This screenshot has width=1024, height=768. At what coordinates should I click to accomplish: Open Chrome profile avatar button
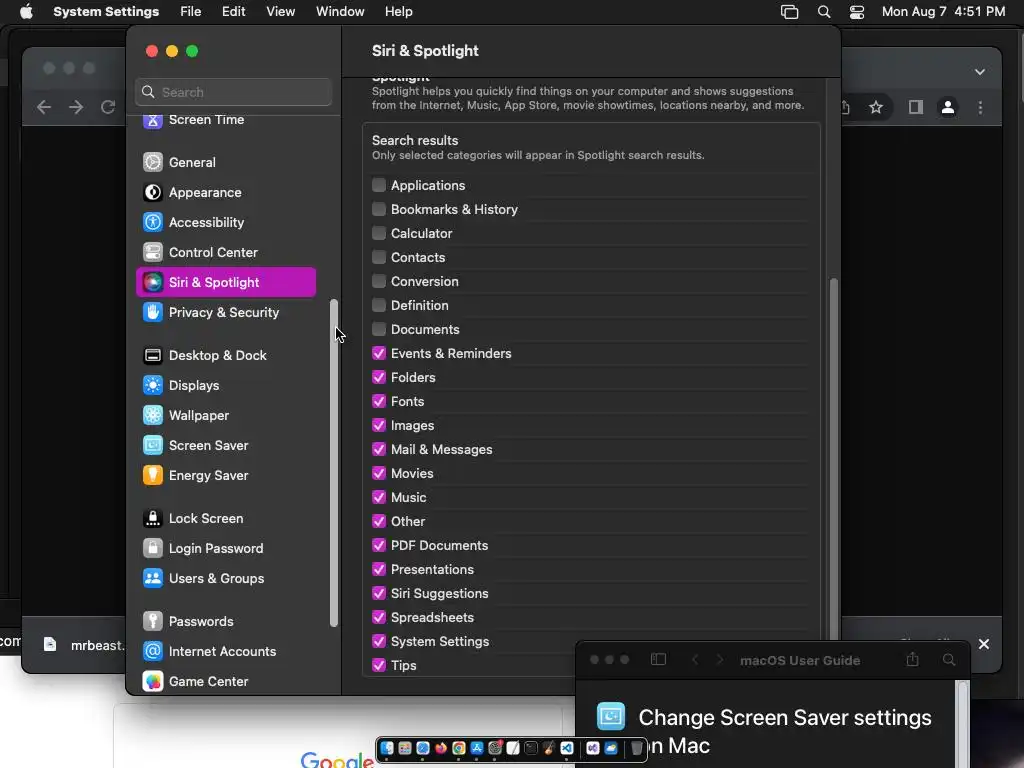click(x=948, y=107)
